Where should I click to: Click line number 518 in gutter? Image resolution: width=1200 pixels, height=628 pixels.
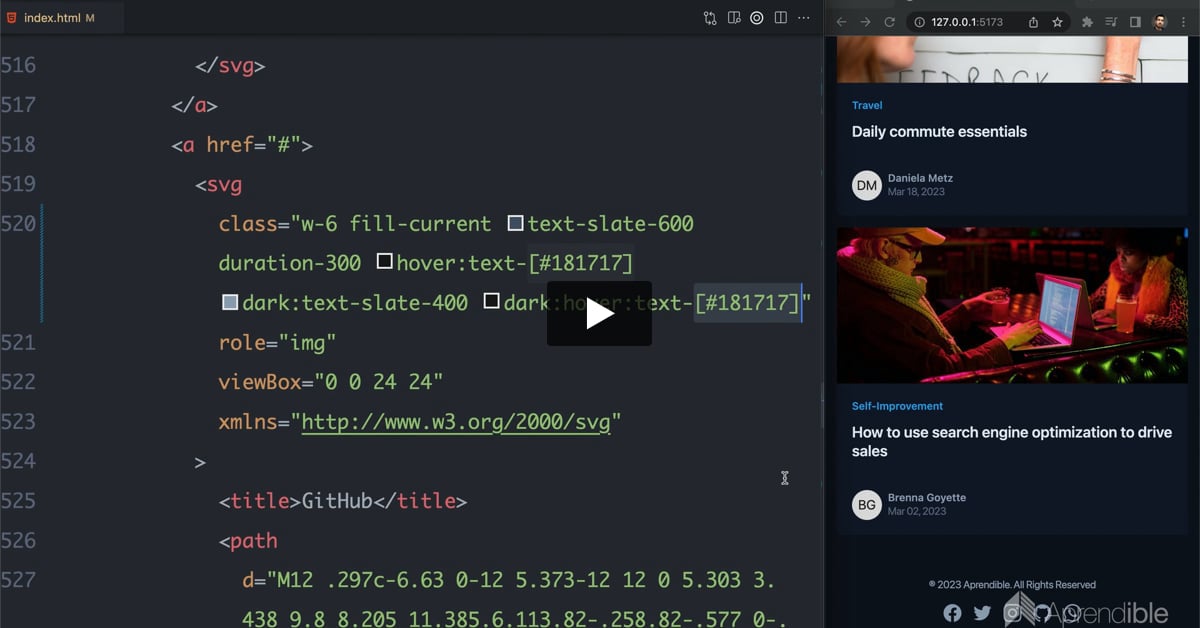[x=18, y=144]
